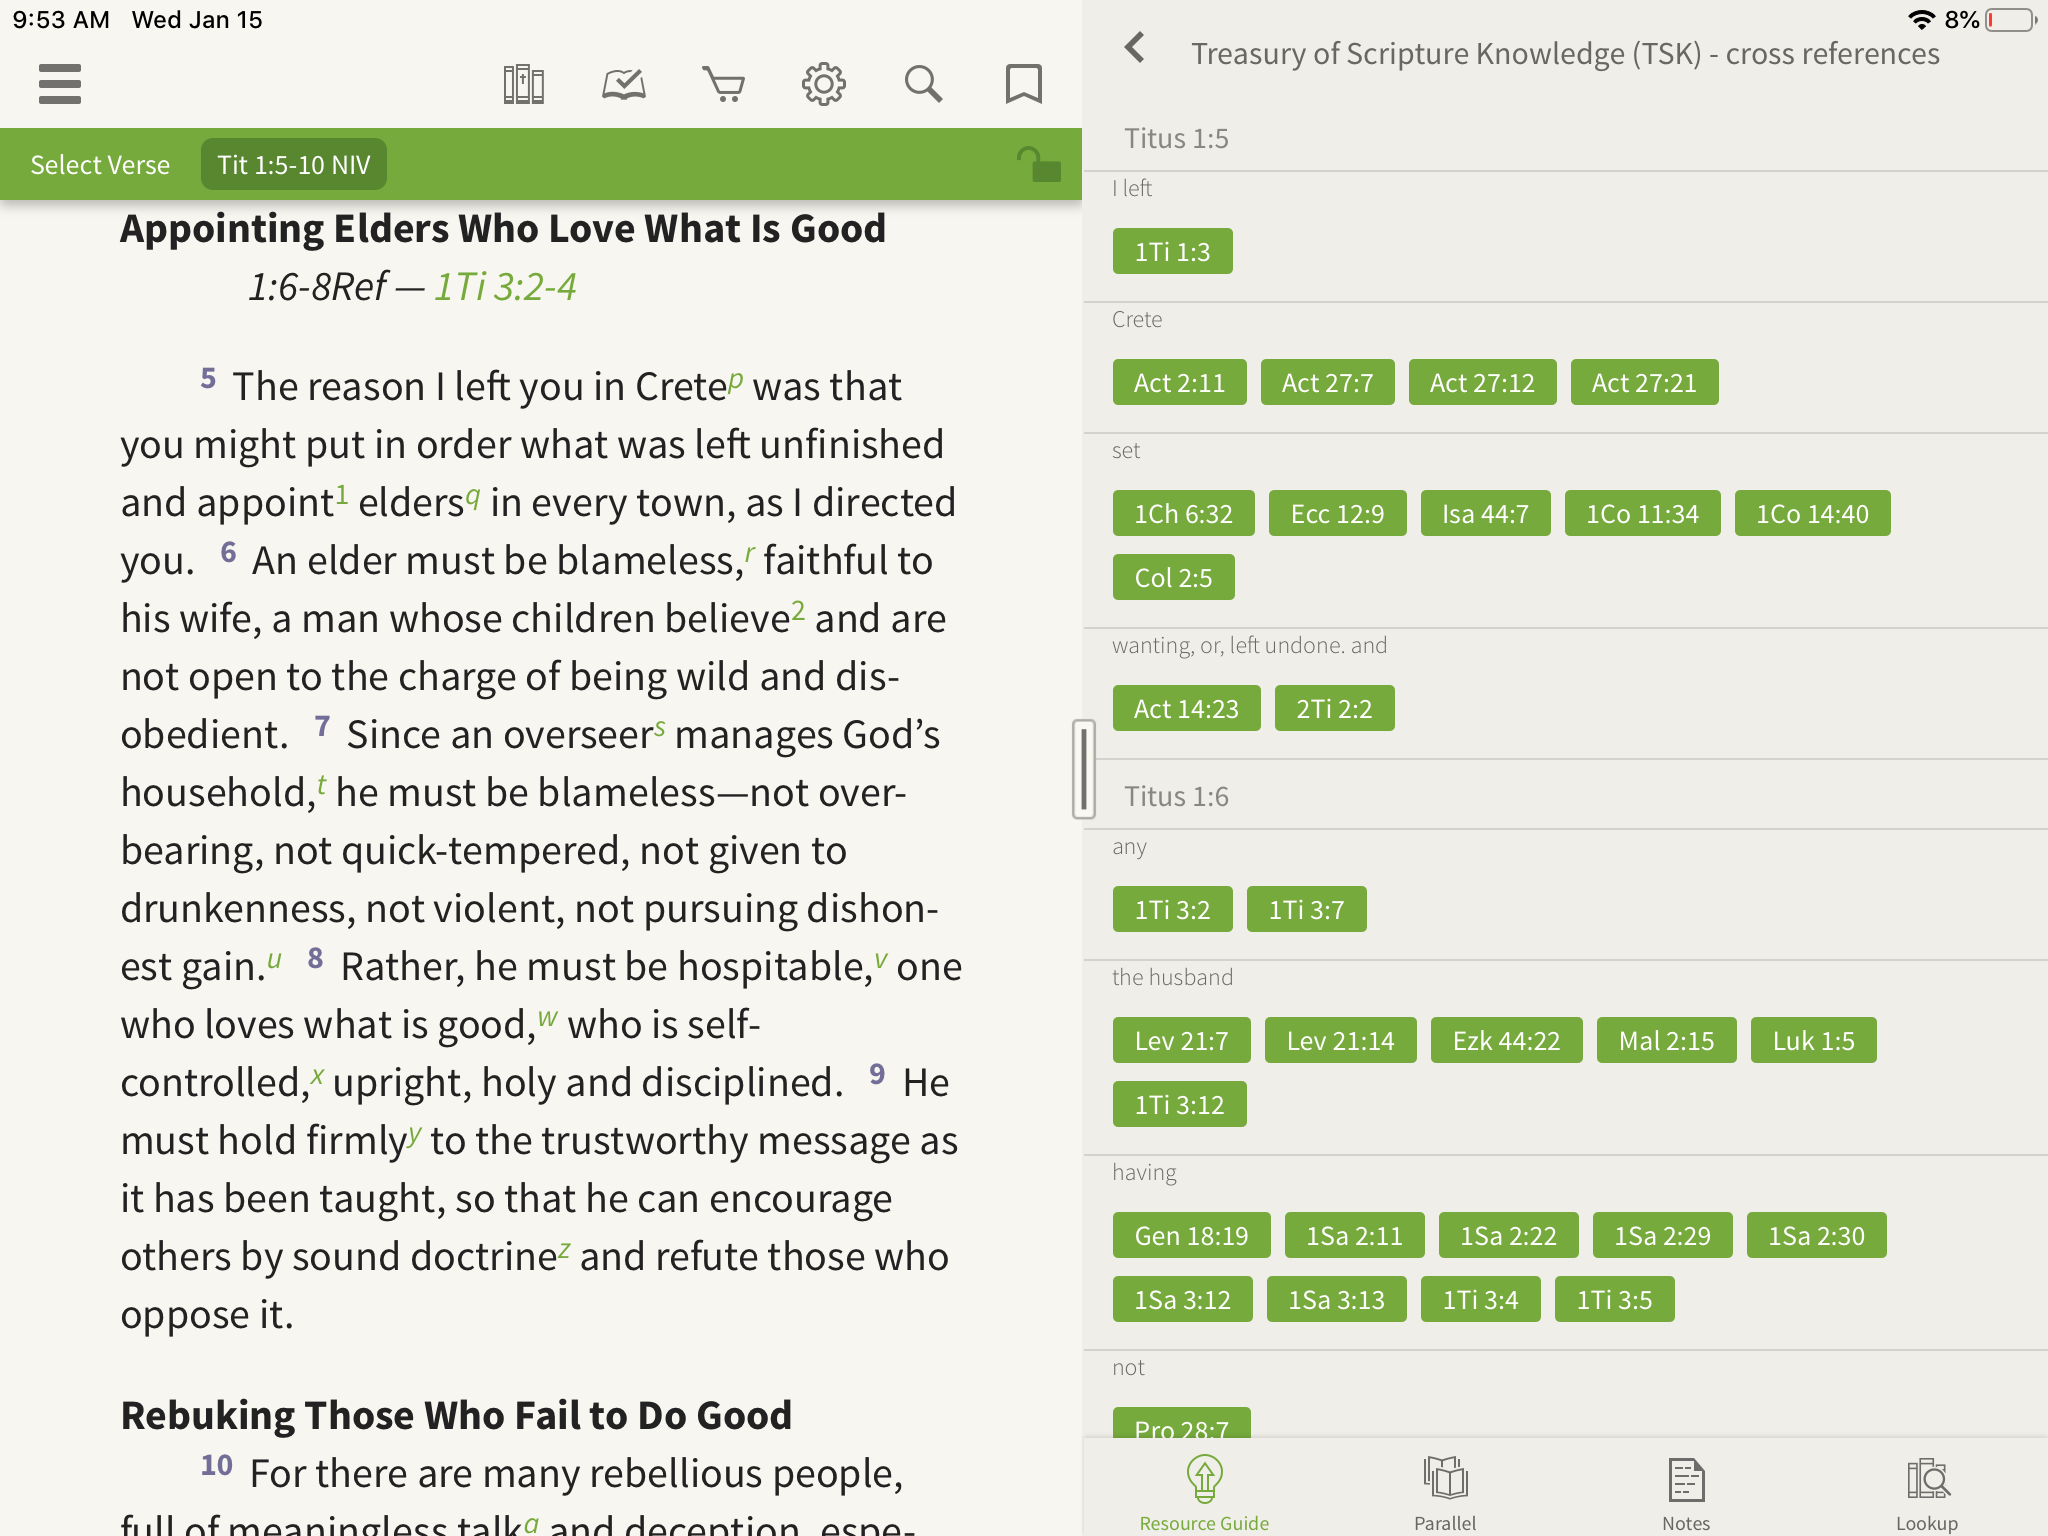Tap footnote marker z after doctrine
Screen dimensions: 2048x1536
point(565,1249)
